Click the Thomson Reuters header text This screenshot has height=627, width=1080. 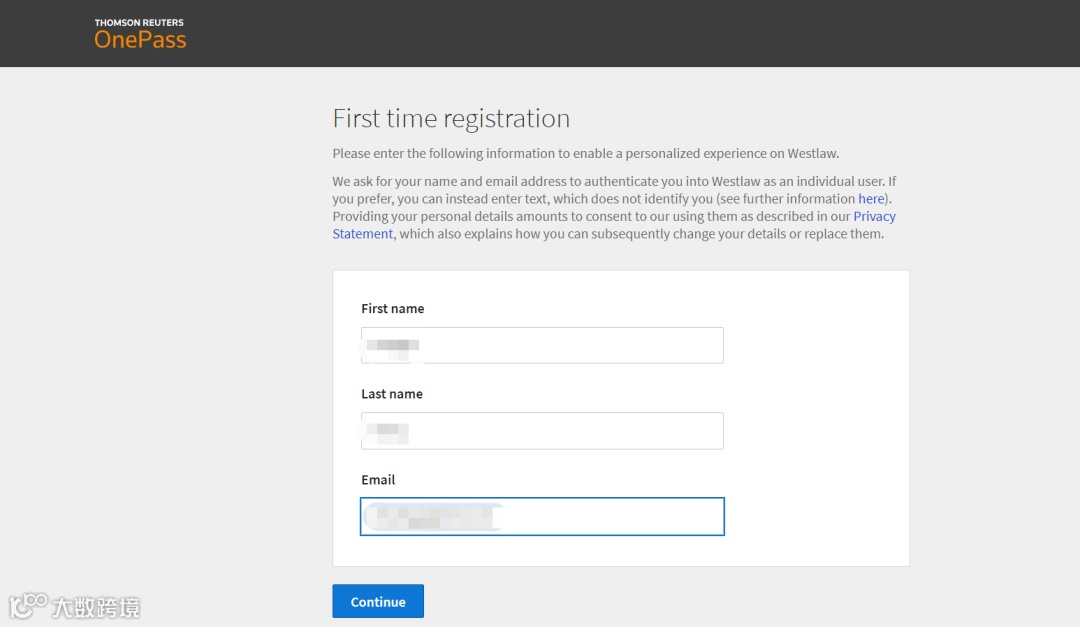(x=139, y=22)
